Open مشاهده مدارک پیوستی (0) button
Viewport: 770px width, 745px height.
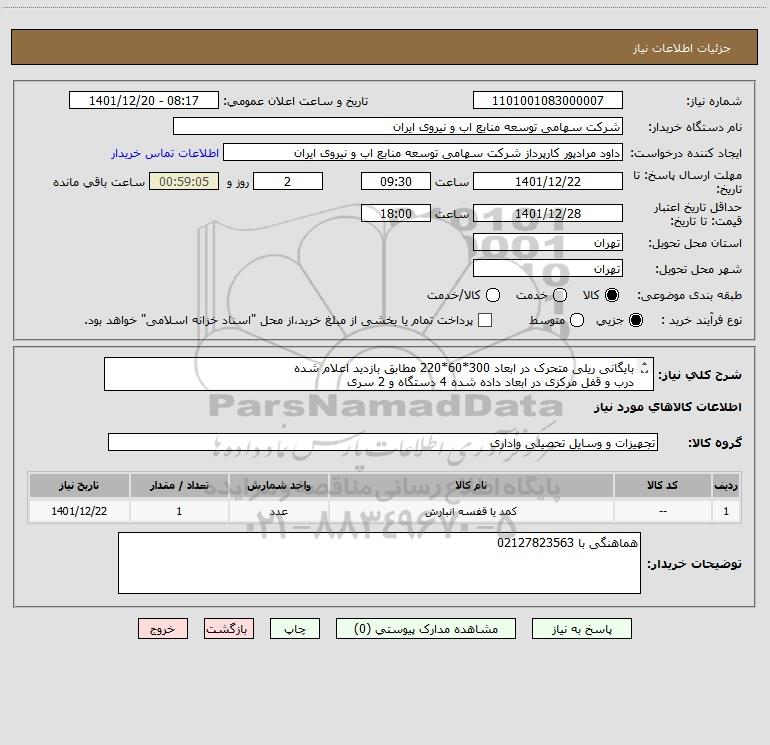pos(426,629)
